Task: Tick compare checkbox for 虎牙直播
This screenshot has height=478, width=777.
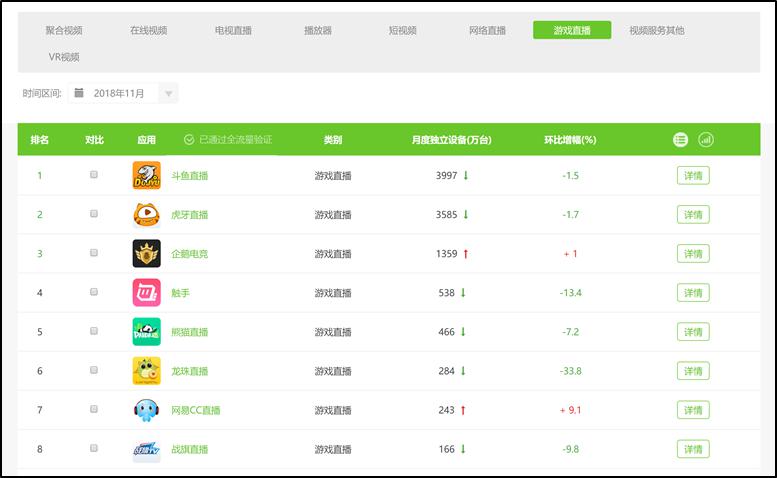Action: tap(94, 213)
